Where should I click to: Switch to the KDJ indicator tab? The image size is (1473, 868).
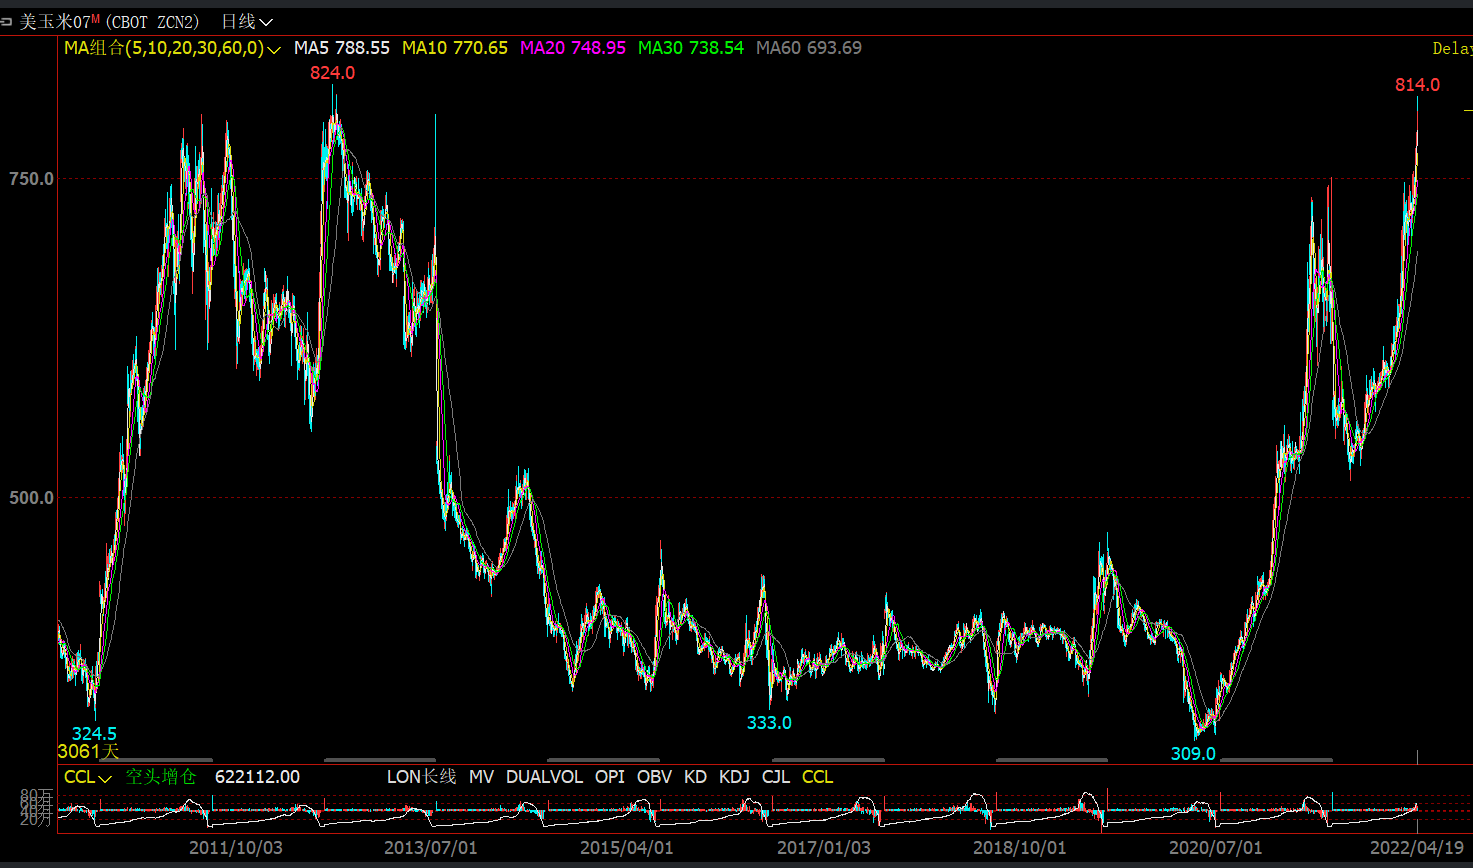(x=734, y=777)
